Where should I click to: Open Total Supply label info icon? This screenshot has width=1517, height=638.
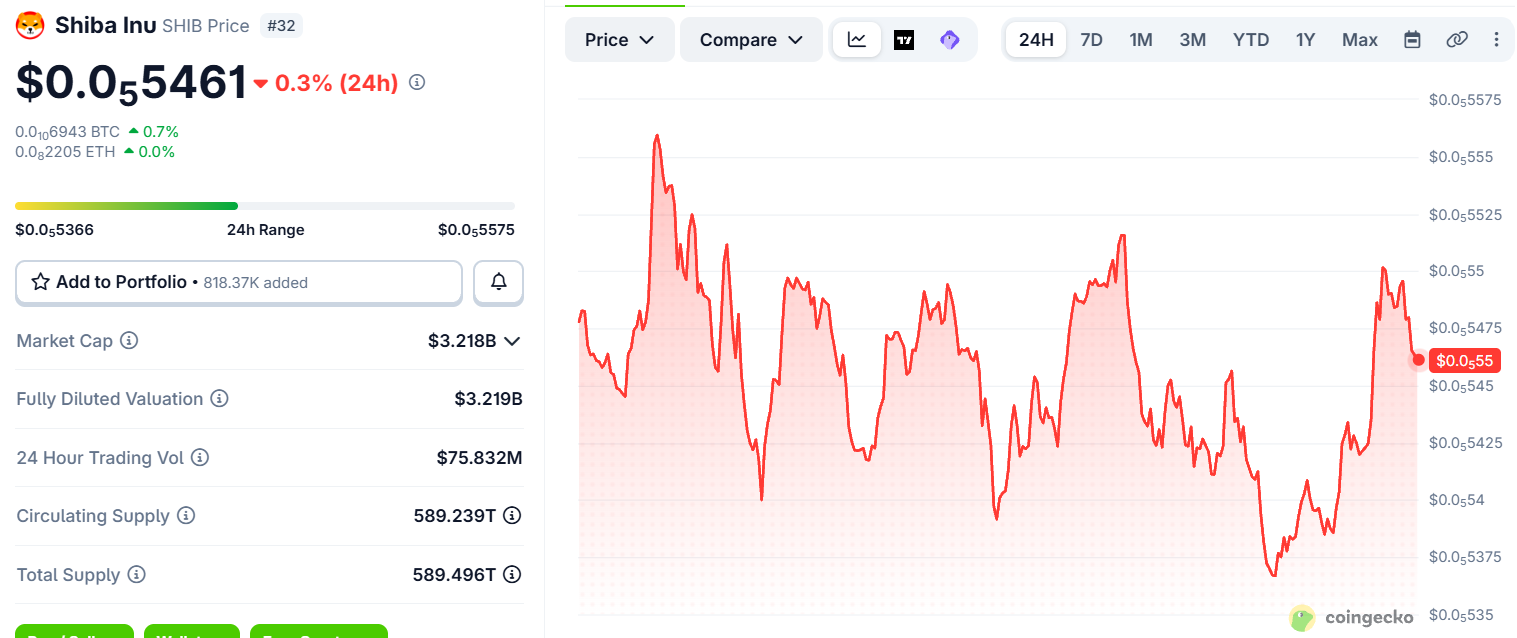136,574
